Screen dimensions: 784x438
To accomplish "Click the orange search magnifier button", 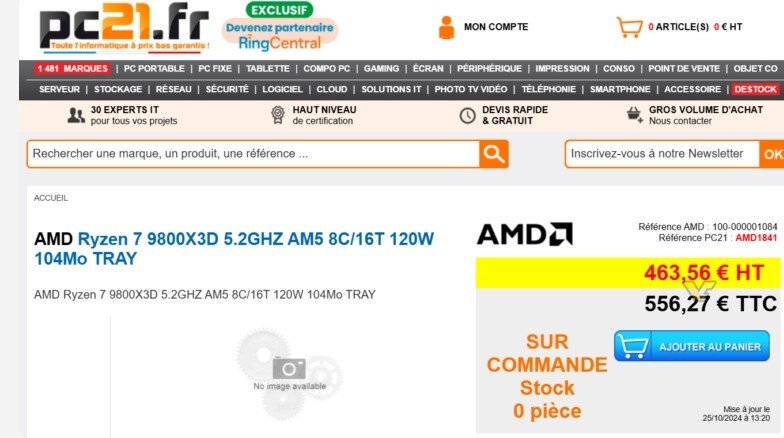I will 494,154.
